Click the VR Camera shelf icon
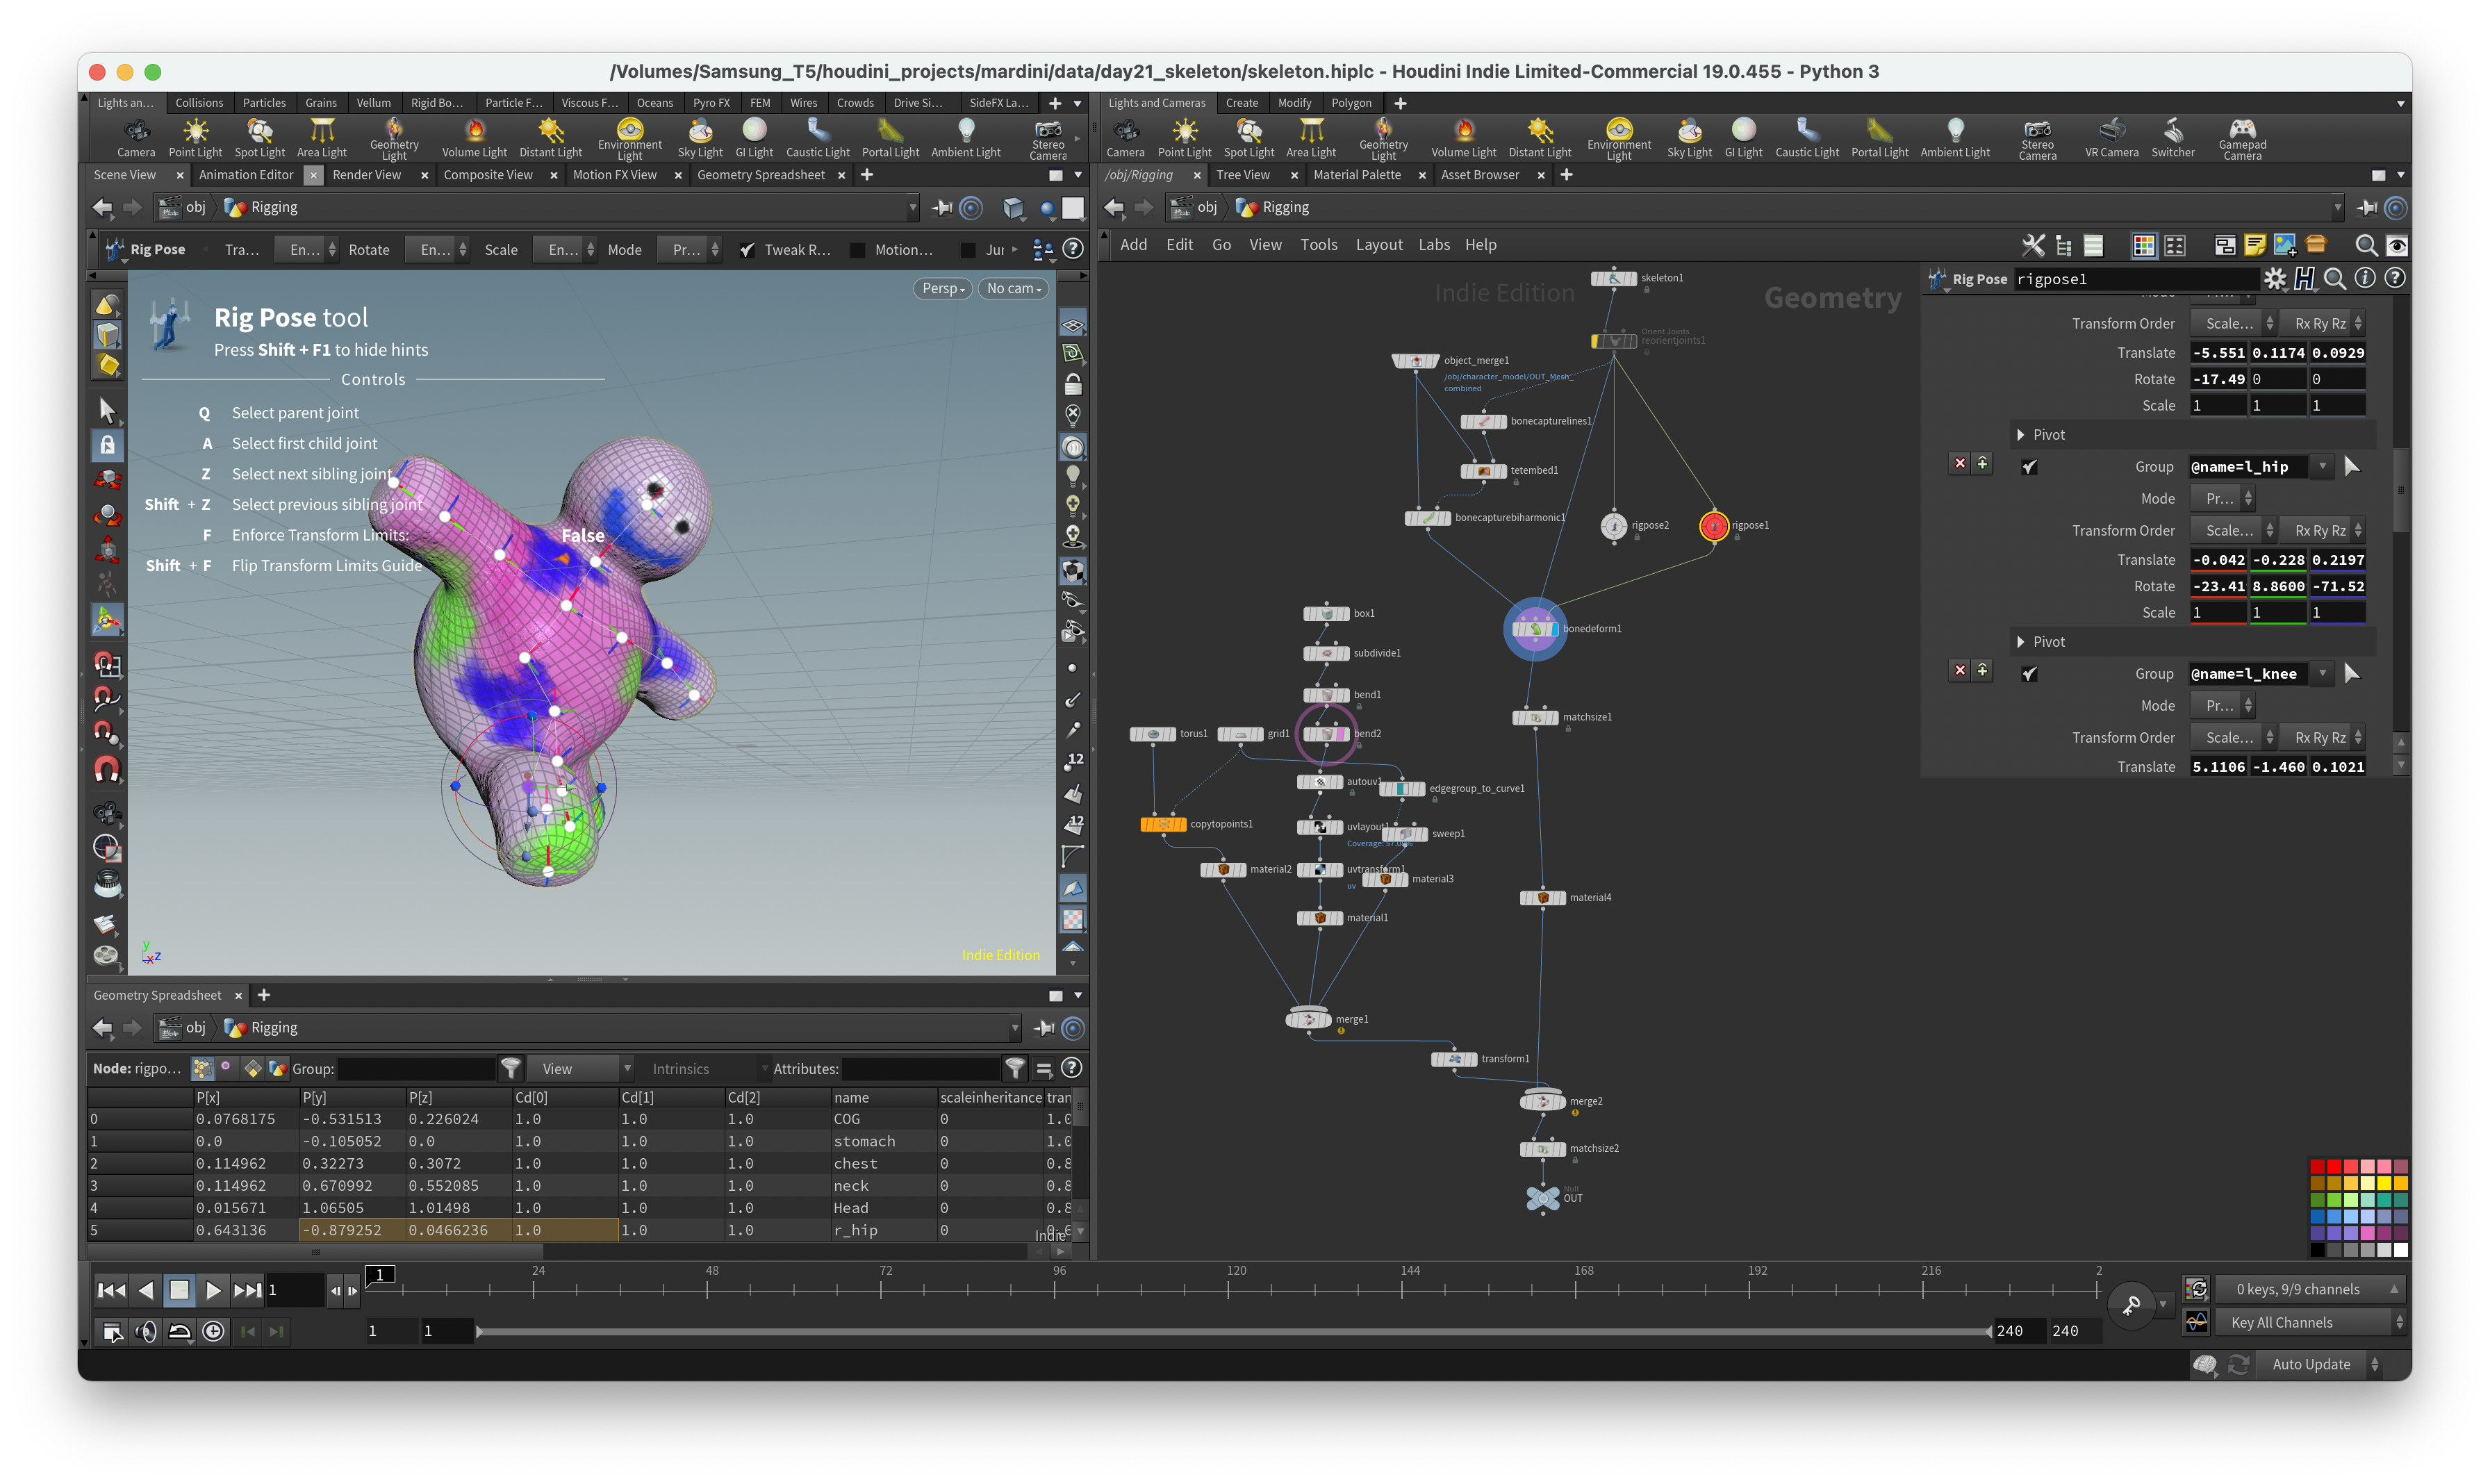 click(2110, 138)
